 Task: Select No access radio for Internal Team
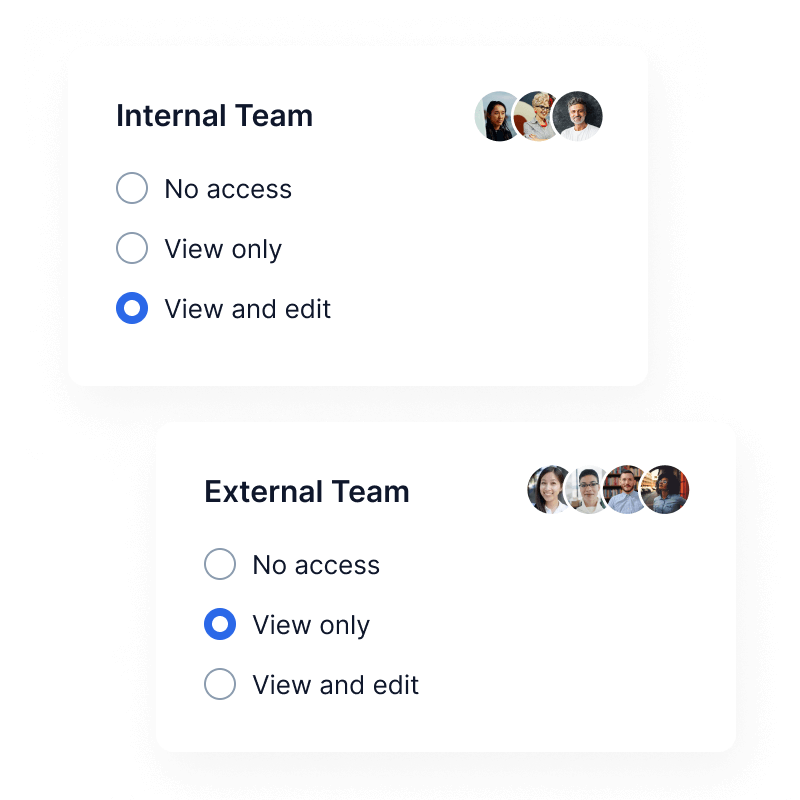click(132, 188)
